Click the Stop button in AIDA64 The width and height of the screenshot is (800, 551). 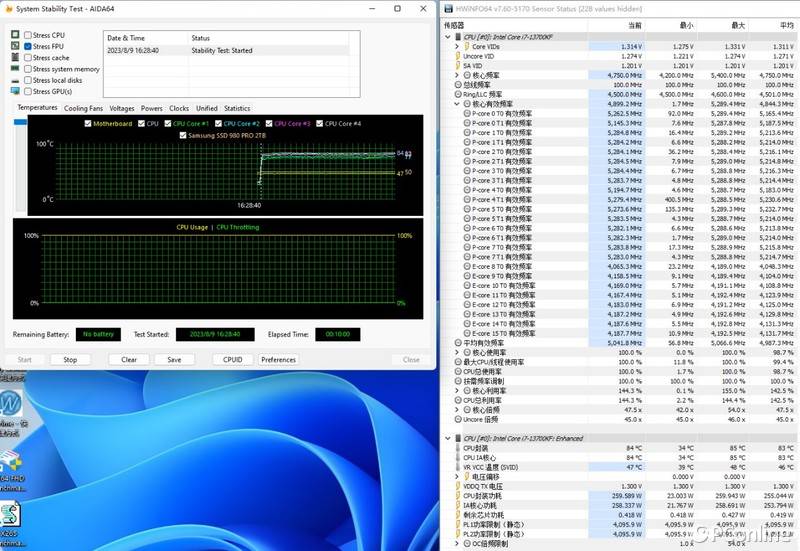click(x=70, y=360)
